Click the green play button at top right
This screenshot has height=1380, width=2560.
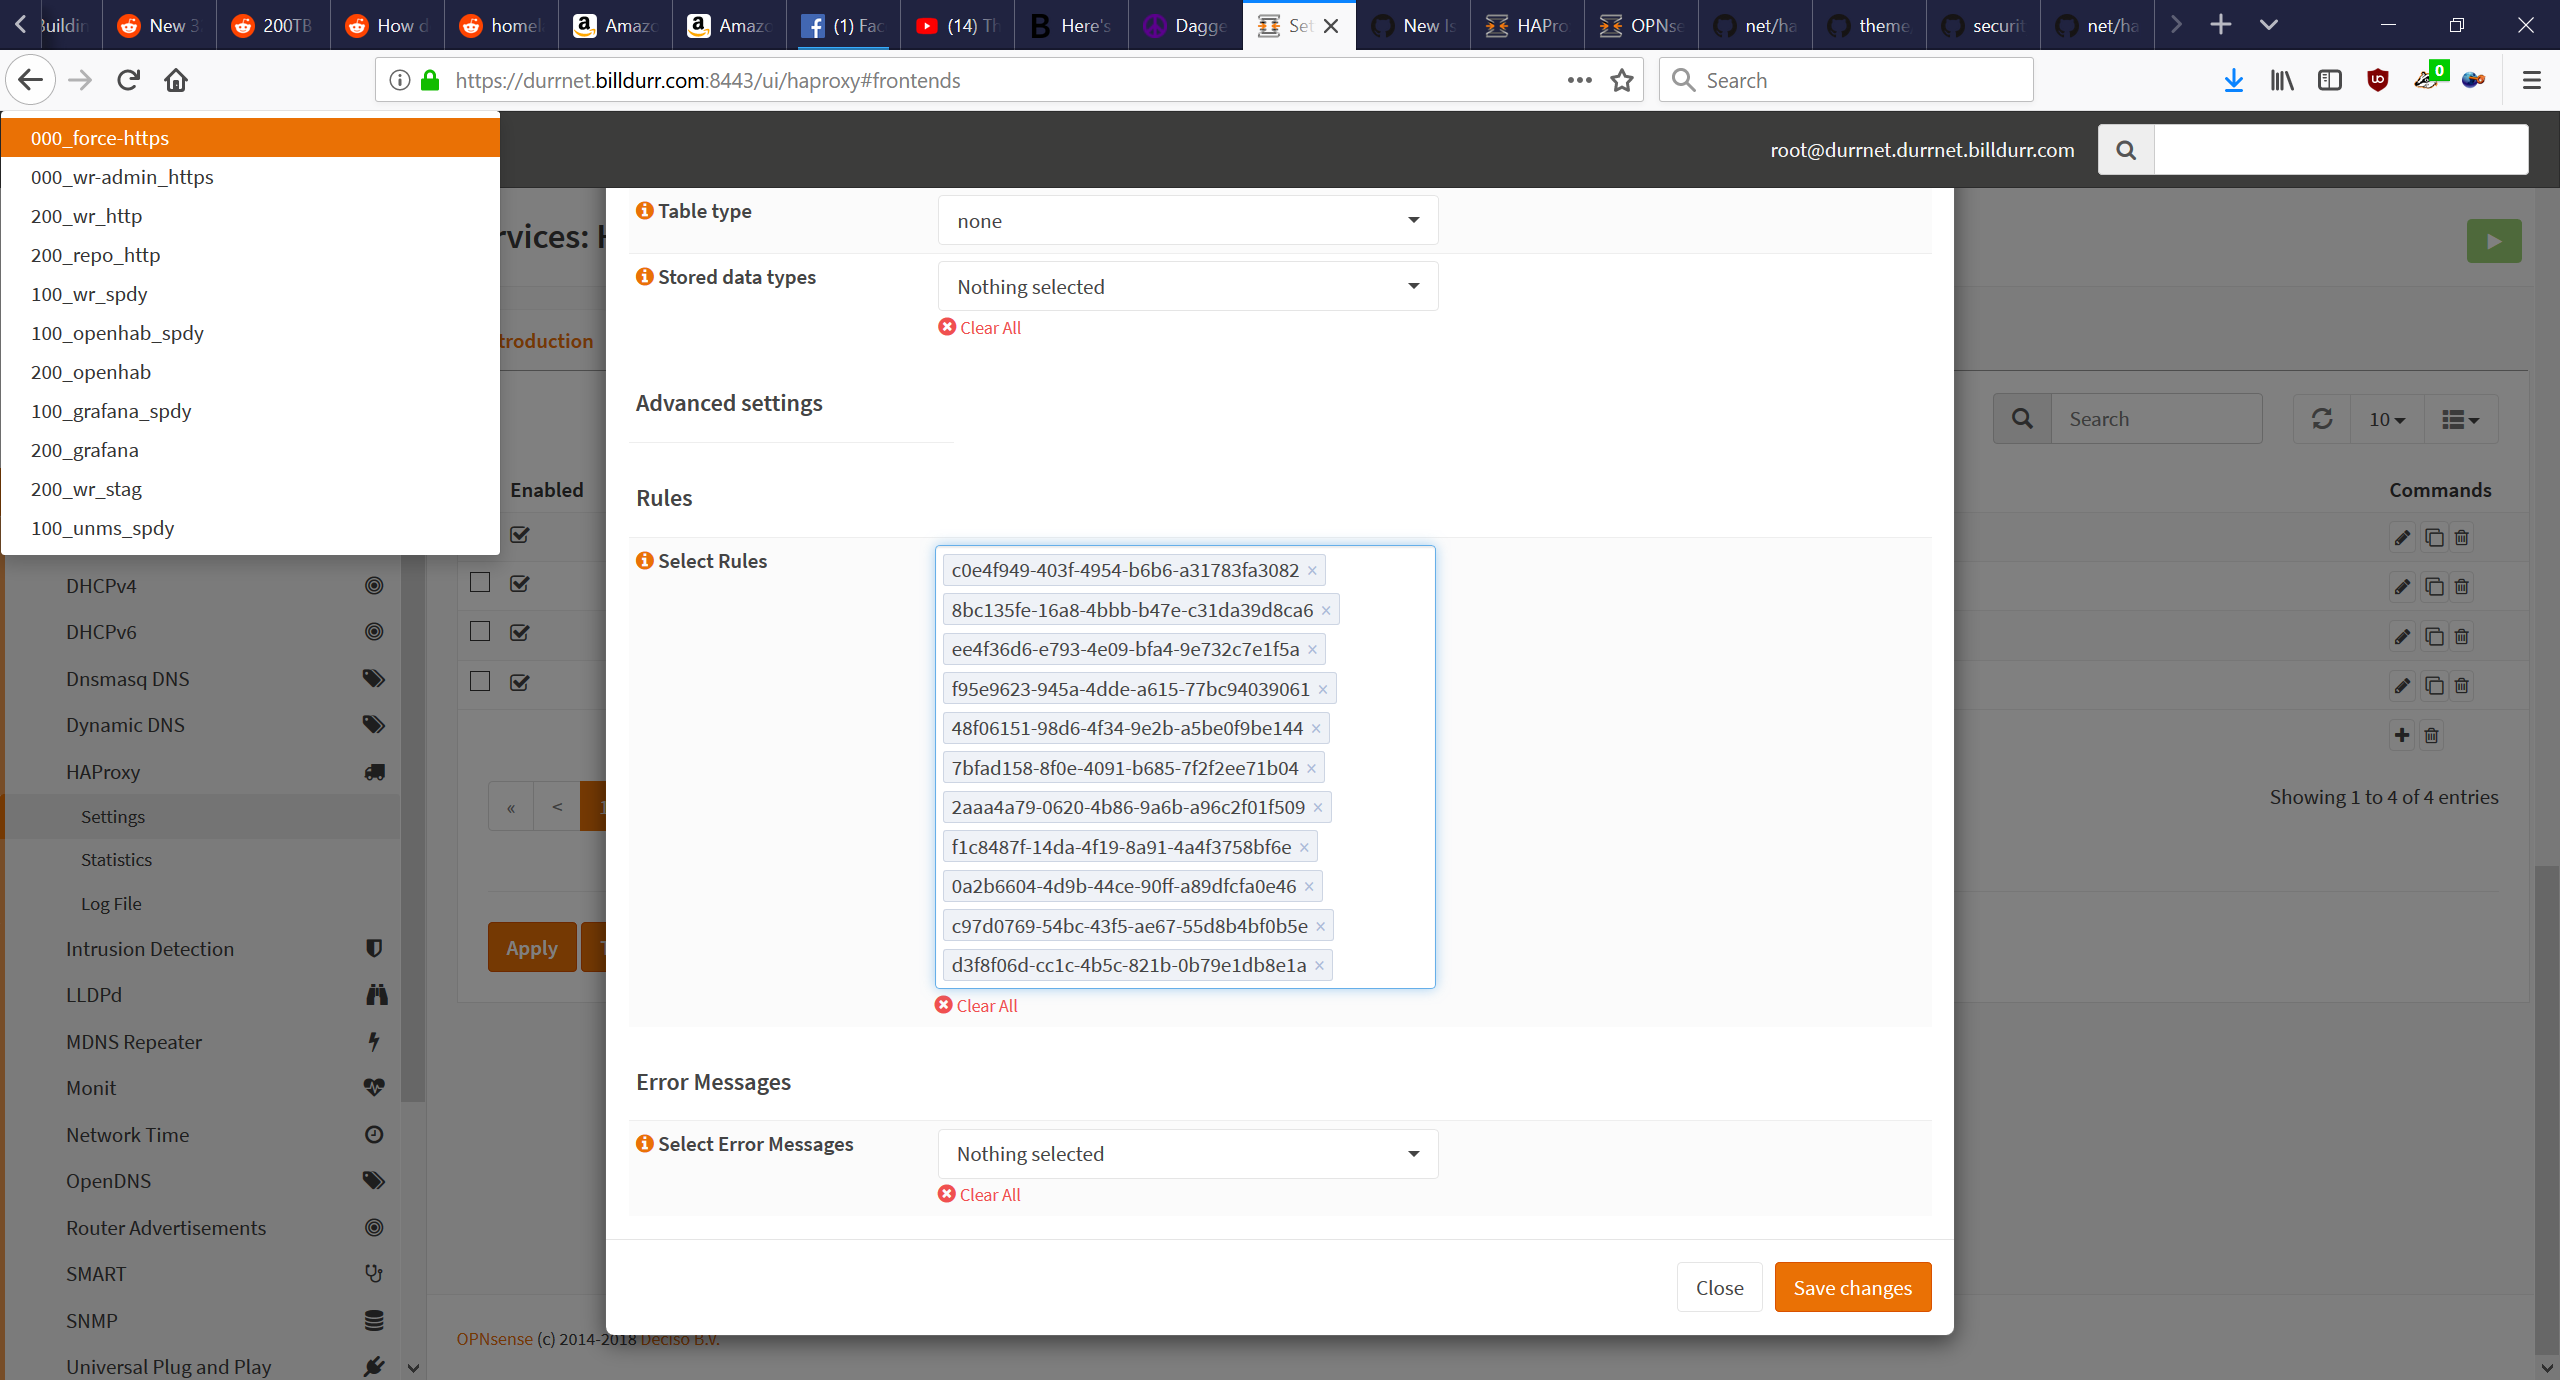pos(2493,241)
